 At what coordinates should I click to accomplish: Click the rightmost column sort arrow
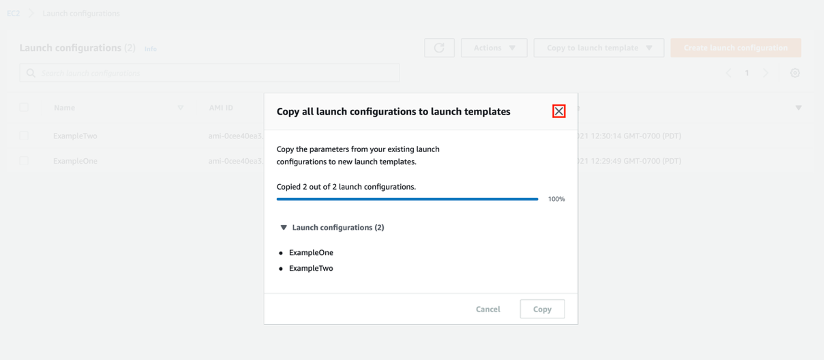(x=798, y=108)
